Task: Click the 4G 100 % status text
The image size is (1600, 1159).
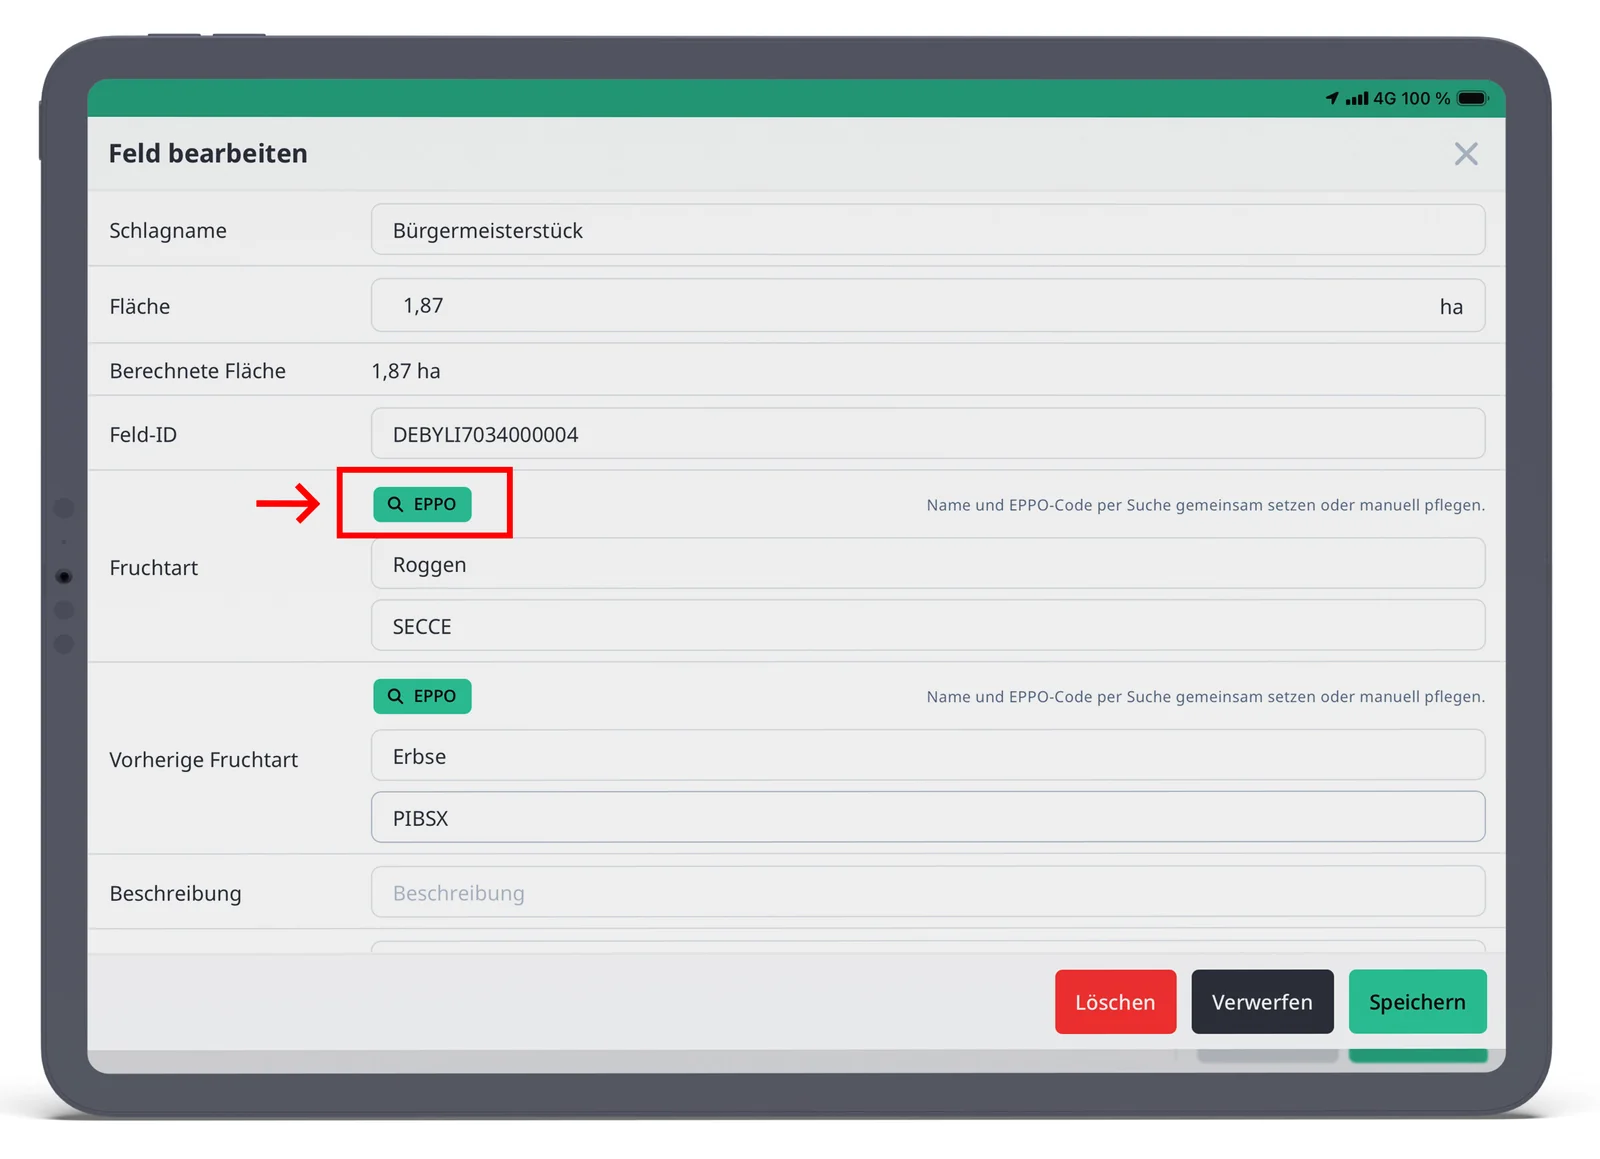Action: point(1412,98)
